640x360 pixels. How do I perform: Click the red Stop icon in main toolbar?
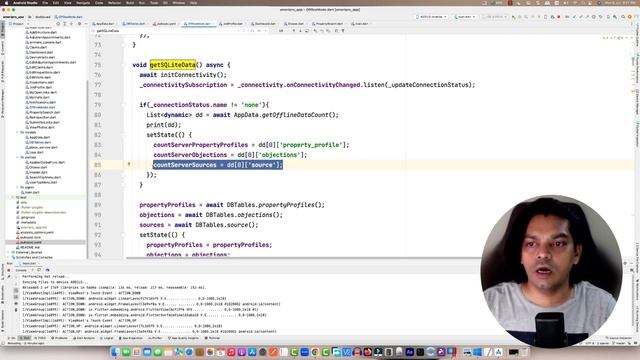pos(558,17)
